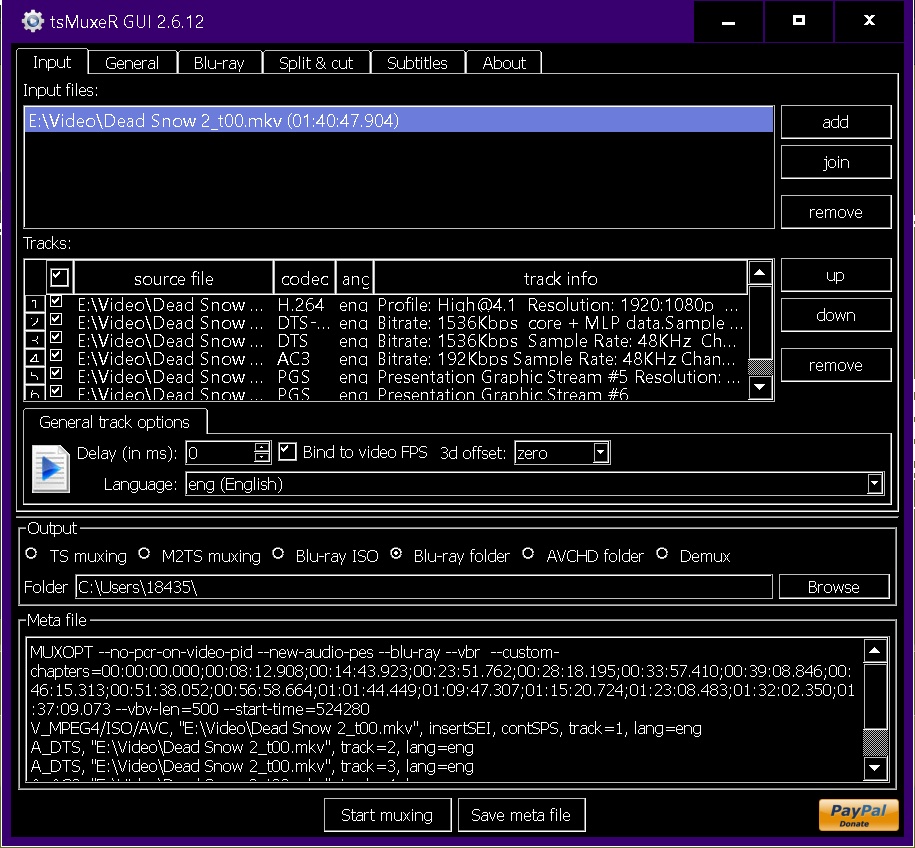
Task: Uncheck the DTS track 3 checkbox
Action: (56, 337)
